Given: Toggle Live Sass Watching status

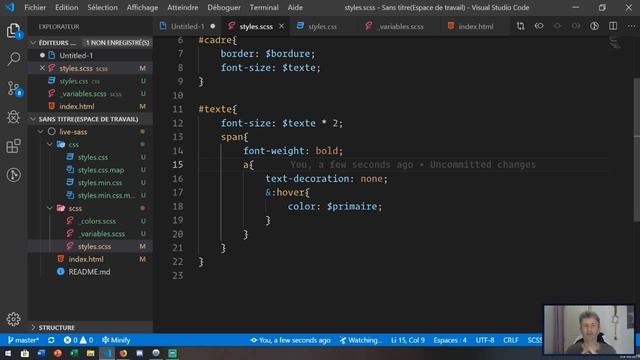Looking at the screenshot, I should tap(361, 340).
